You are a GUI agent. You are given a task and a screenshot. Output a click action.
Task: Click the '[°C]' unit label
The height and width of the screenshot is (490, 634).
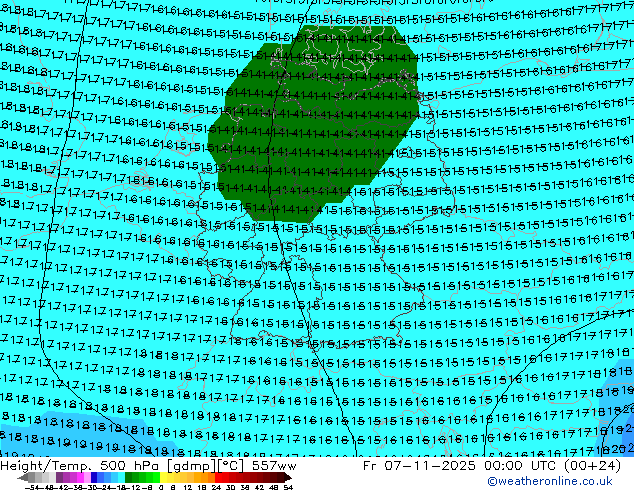(231, 466)
